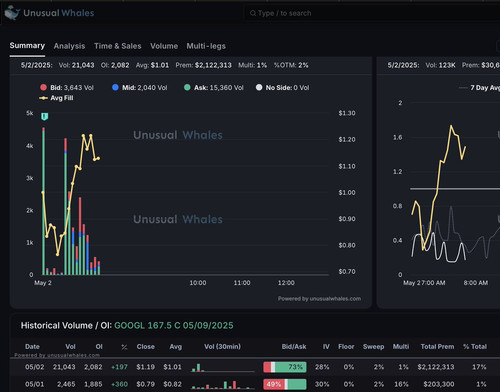The image size is (500, 392).
Task: Sort table by Date column header
Action: (x=32, y=347)
